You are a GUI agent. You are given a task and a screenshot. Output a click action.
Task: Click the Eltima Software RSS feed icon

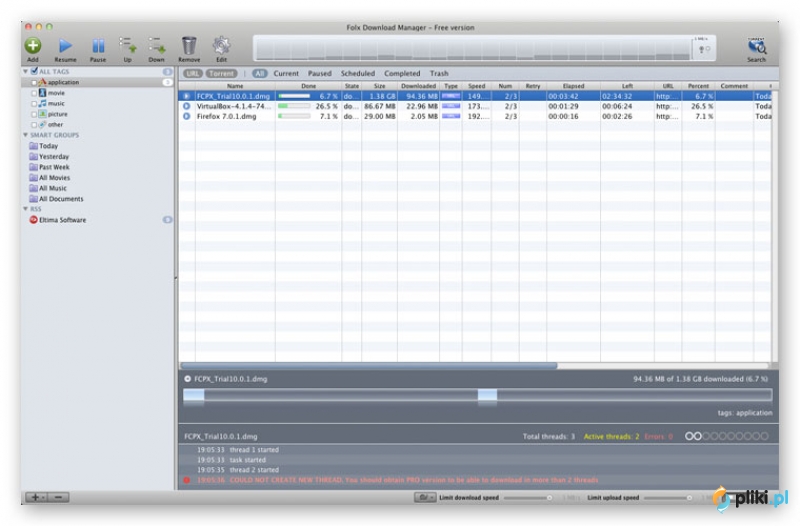[x=34, y=220]
